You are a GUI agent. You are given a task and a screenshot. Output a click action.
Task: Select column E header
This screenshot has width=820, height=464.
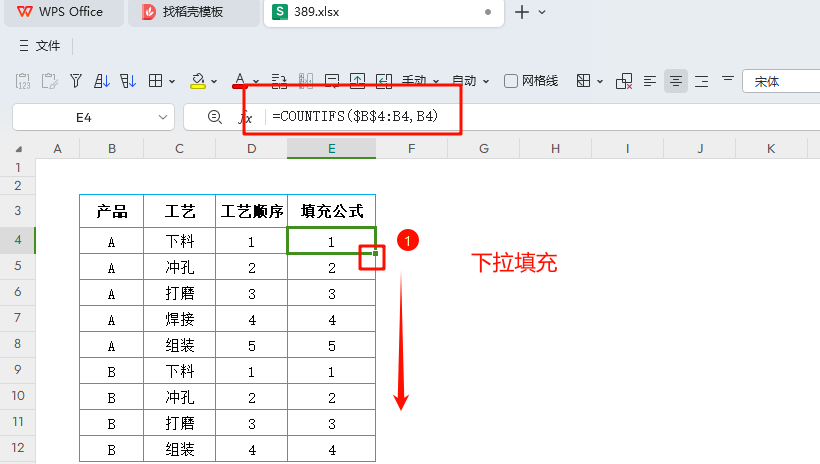click(x=332, y=149)
